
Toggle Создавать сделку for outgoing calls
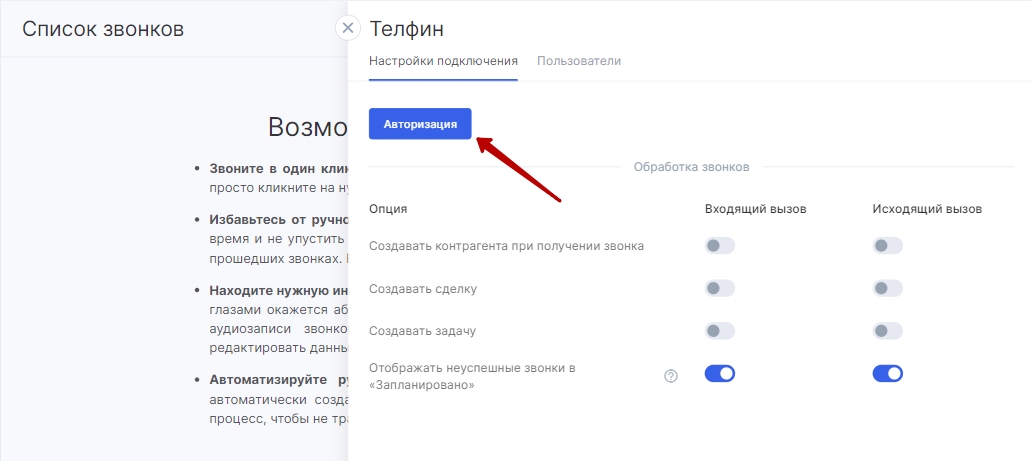pos(888,288)
